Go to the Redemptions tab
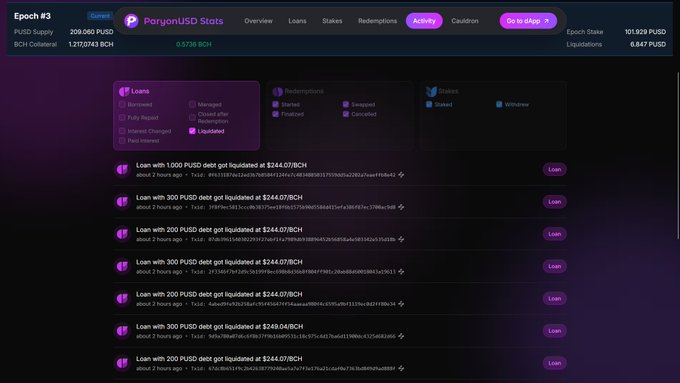 tap(377, 21)
